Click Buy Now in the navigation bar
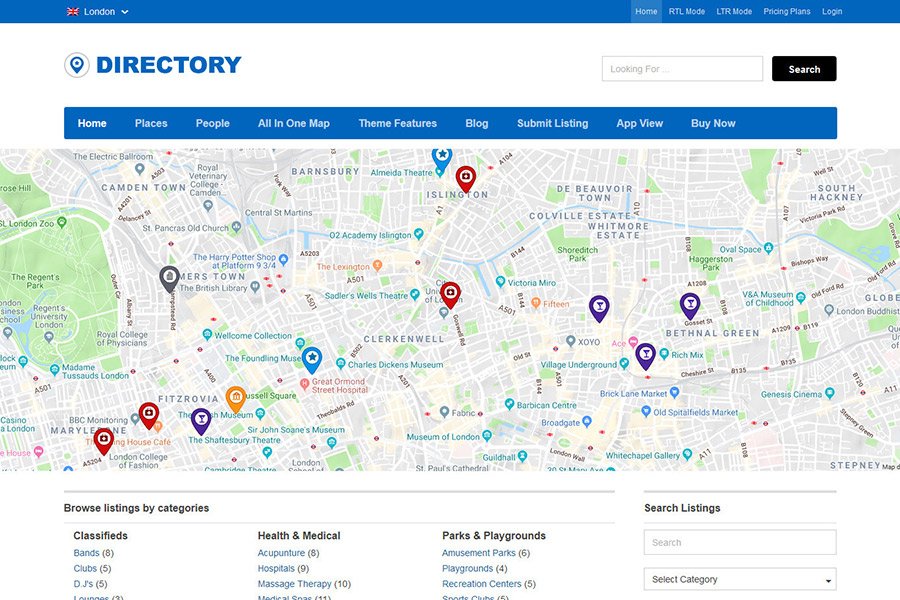The height and width of the screenshot is (600, 900). click(x=713, y=123)
